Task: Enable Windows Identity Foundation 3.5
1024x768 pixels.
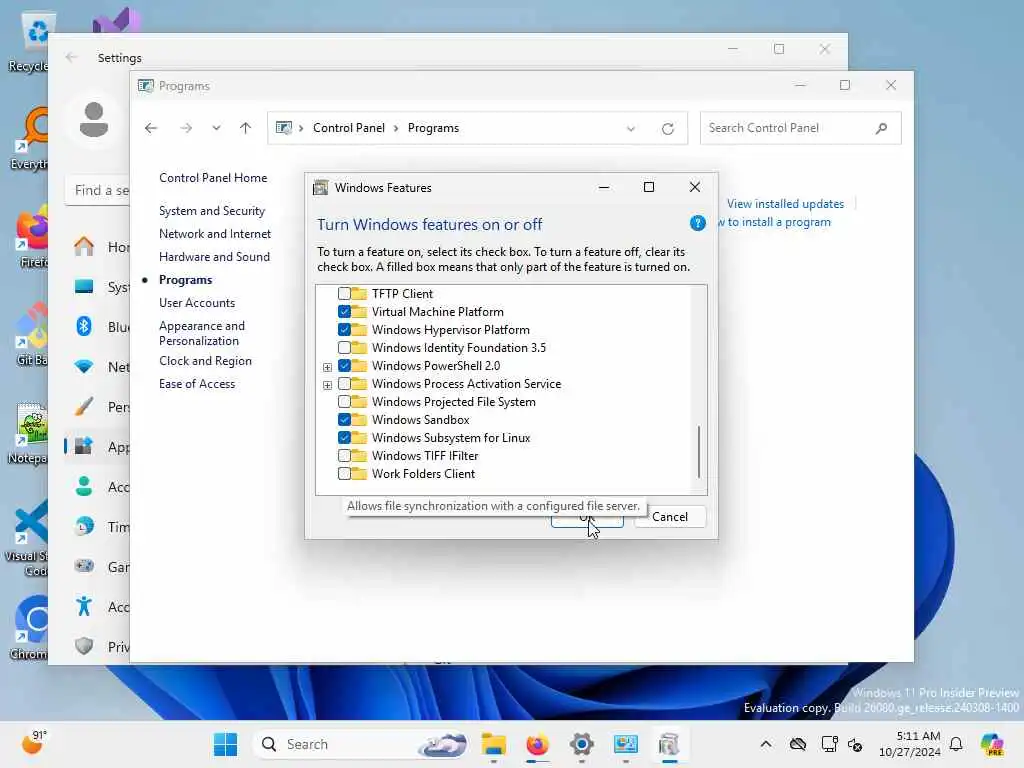Action: (x=344, y=347)
